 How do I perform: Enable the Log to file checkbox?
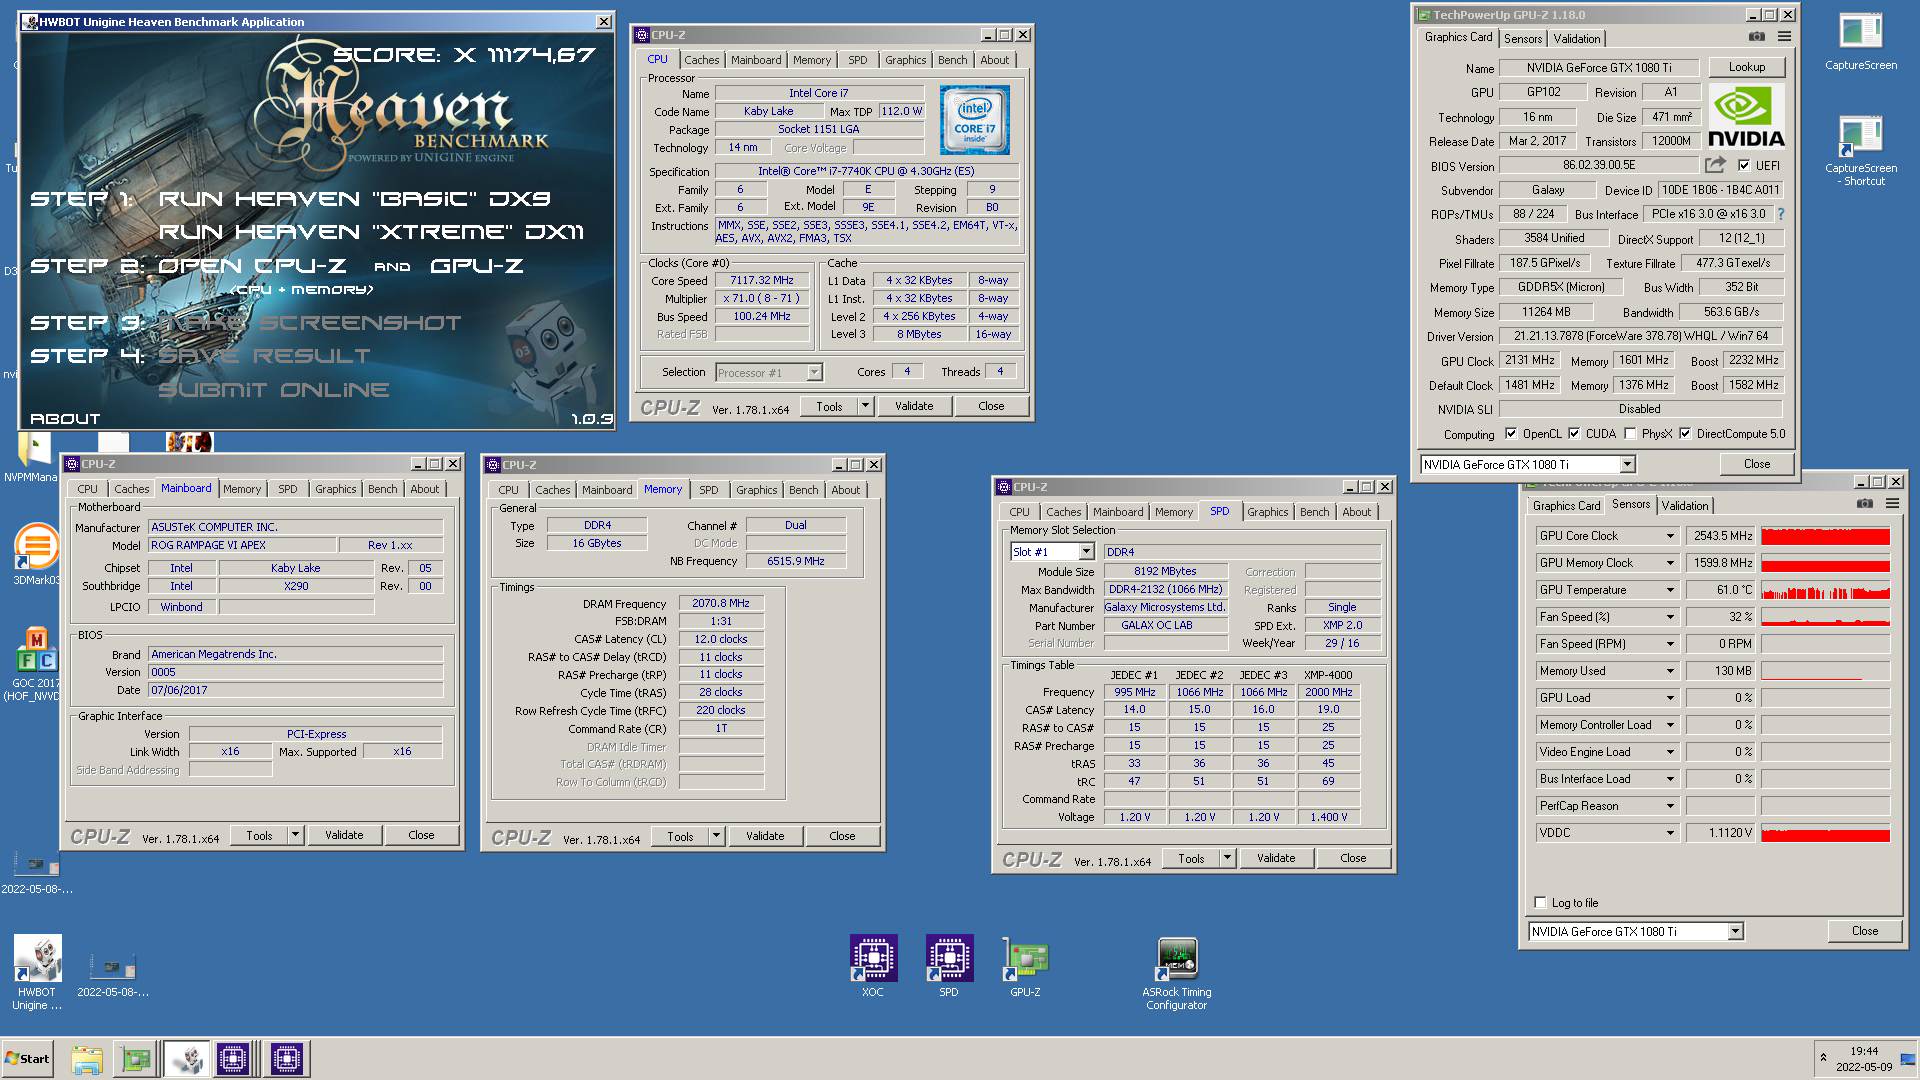point(1540,903)
